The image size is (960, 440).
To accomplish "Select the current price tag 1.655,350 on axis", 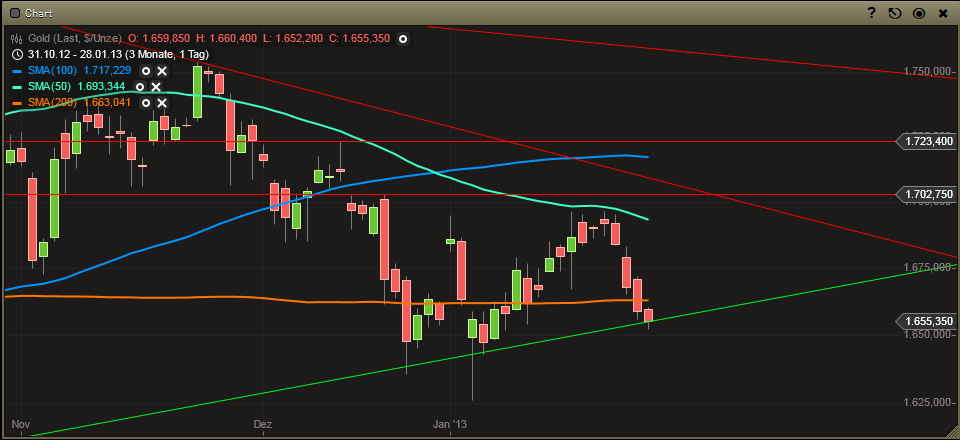I will click(926, 321).
